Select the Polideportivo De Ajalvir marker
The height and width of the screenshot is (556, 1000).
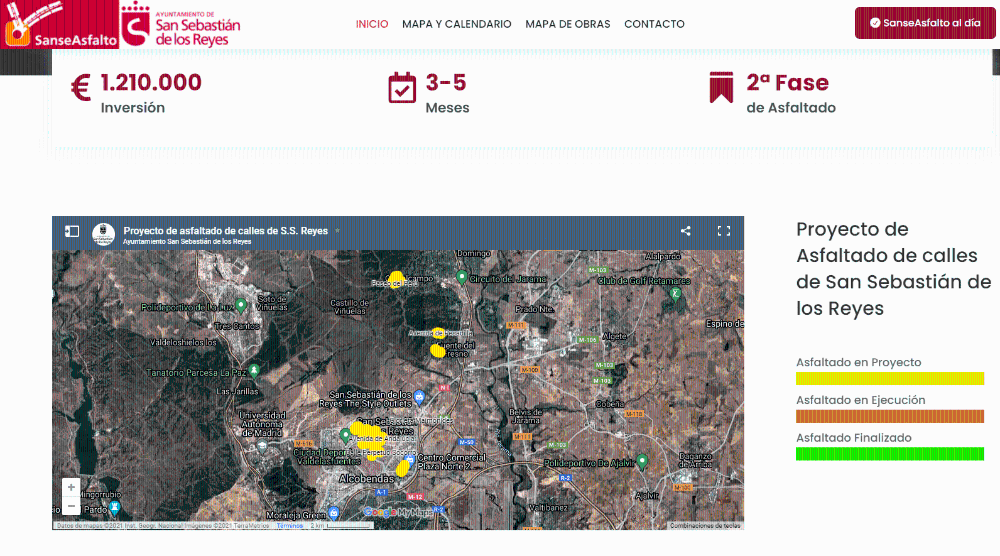[643, 461]
